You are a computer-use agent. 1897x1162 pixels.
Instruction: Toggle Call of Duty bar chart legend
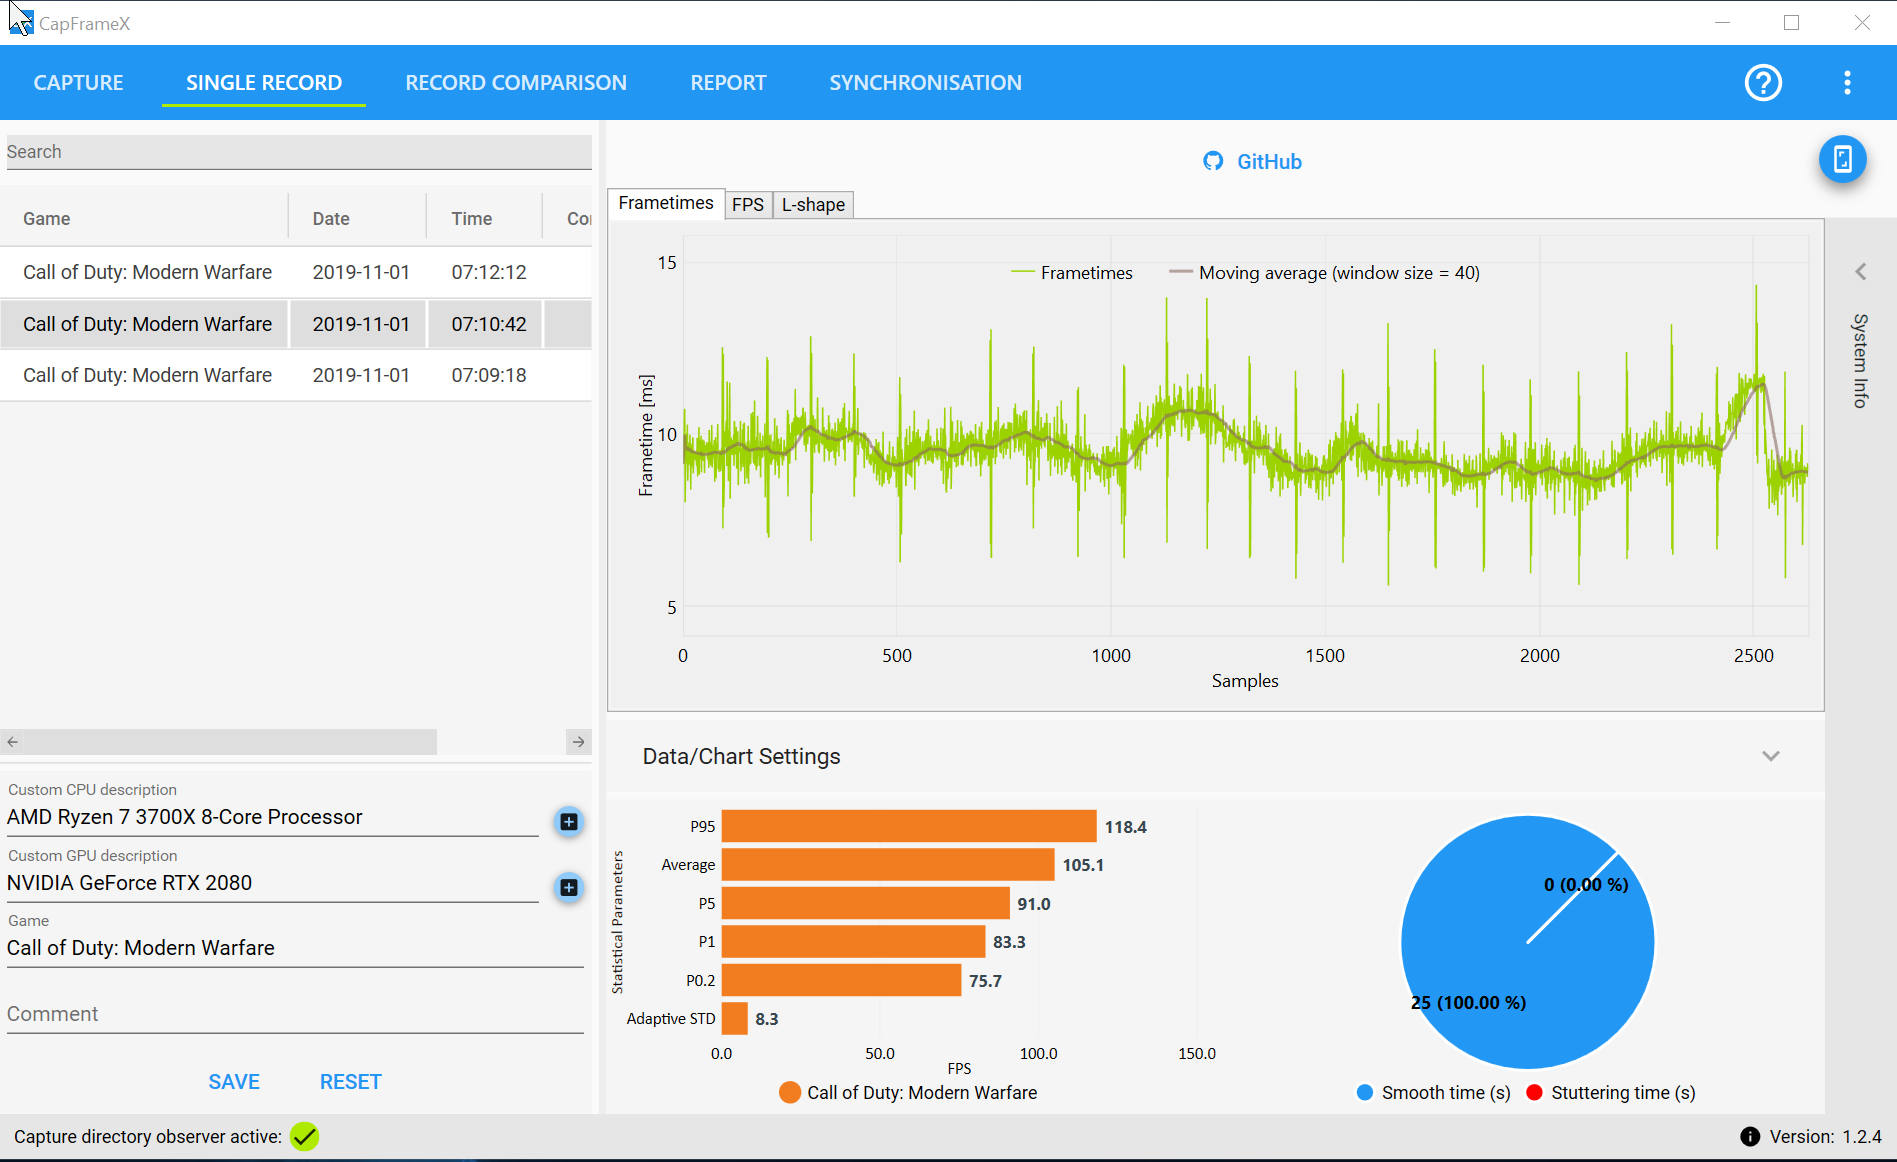click(x=908, y=1093)
